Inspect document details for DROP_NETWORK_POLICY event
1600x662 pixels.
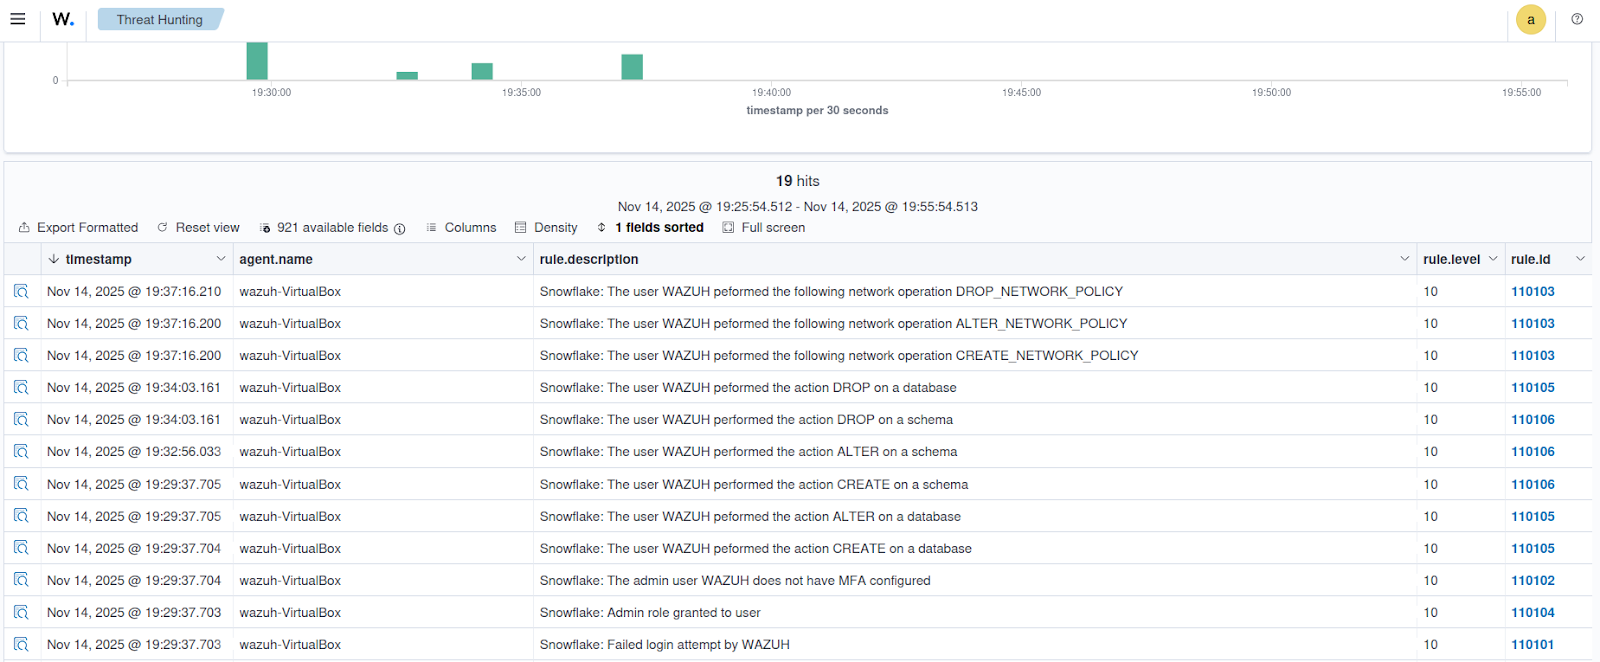21,291
